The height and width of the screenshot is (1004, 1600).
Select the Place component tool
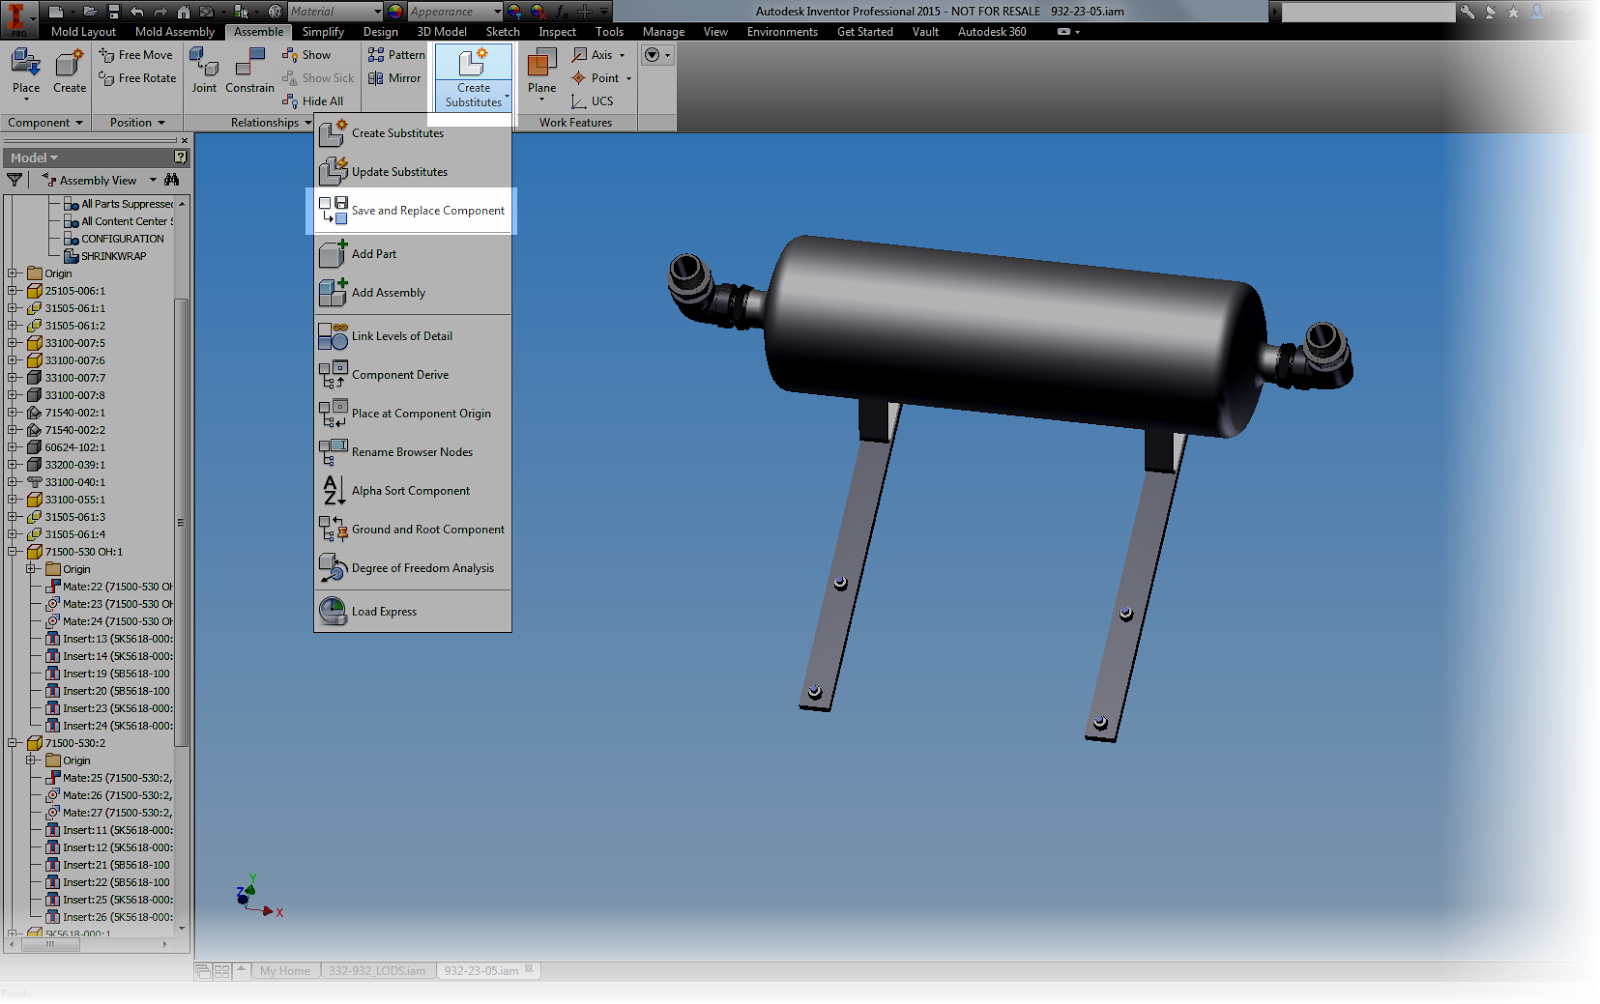[x=25, y=70]
